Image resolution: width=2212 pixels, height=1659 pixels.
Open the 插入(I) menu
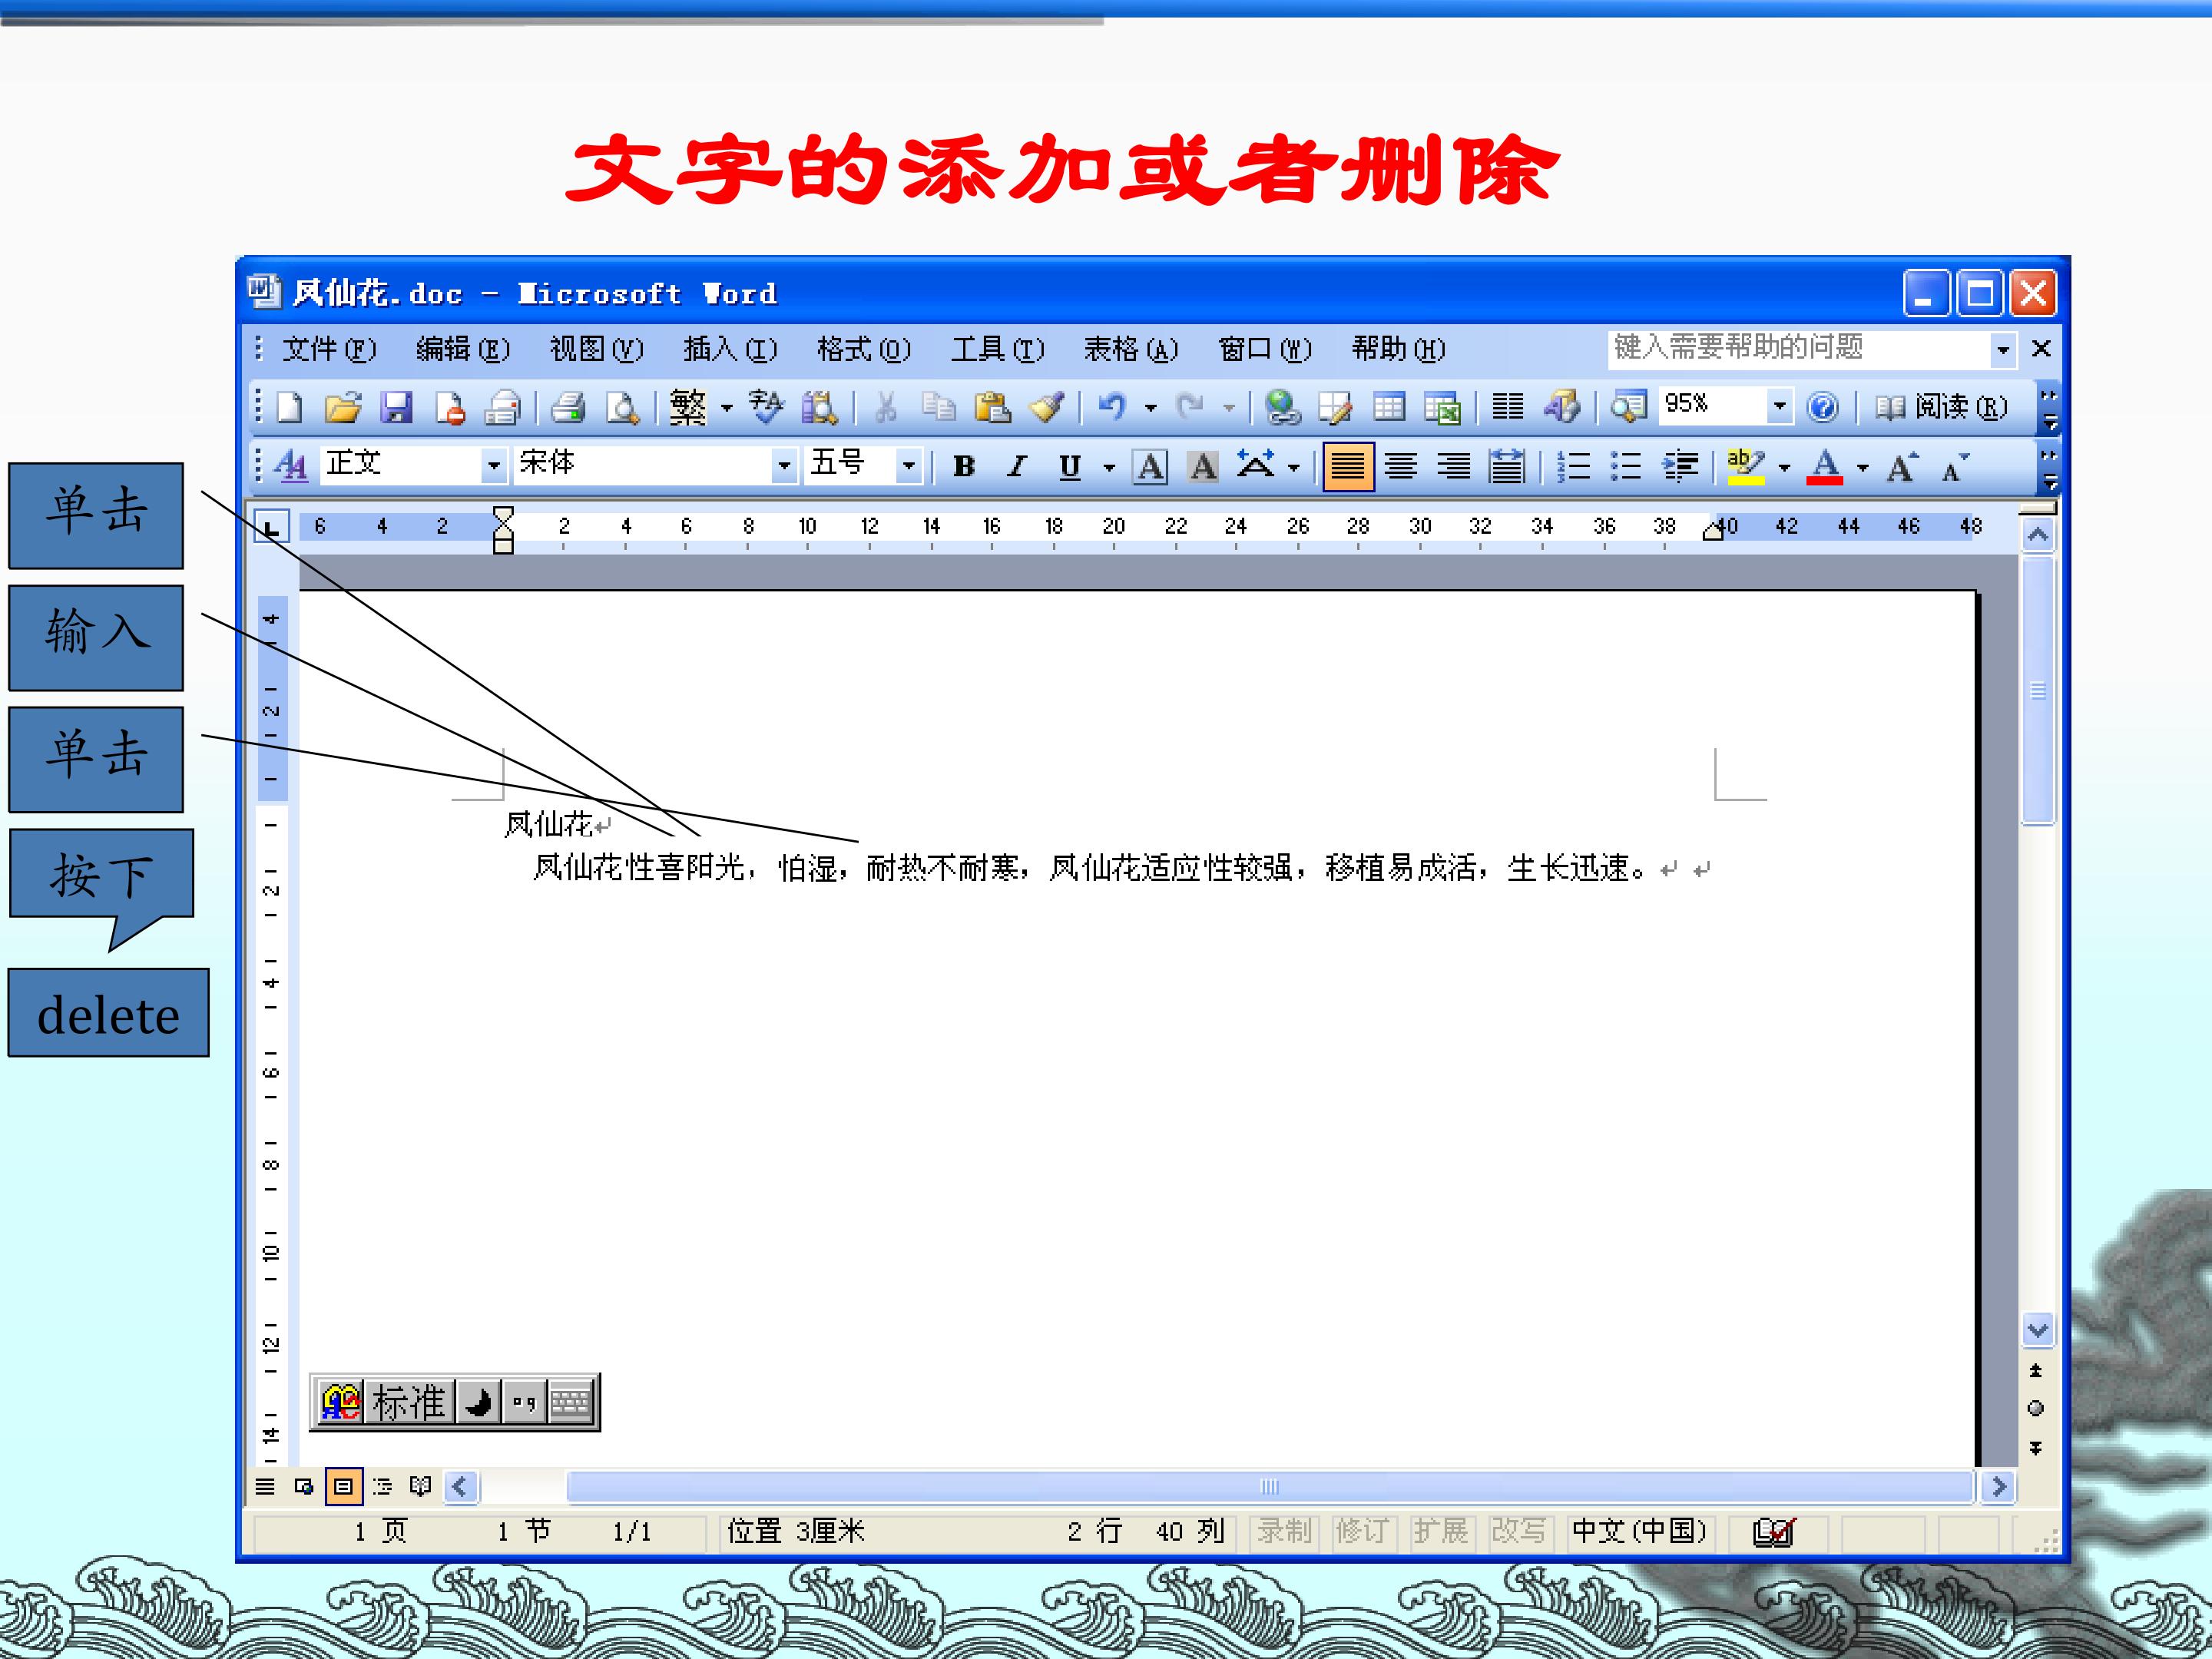coord(730,349)
